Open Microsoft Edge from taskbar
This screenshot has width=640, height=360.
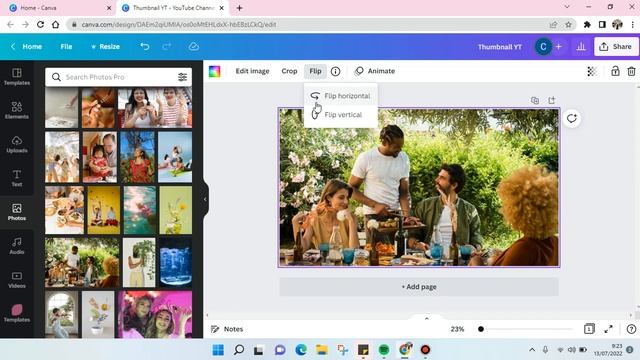tap(301, 350)
